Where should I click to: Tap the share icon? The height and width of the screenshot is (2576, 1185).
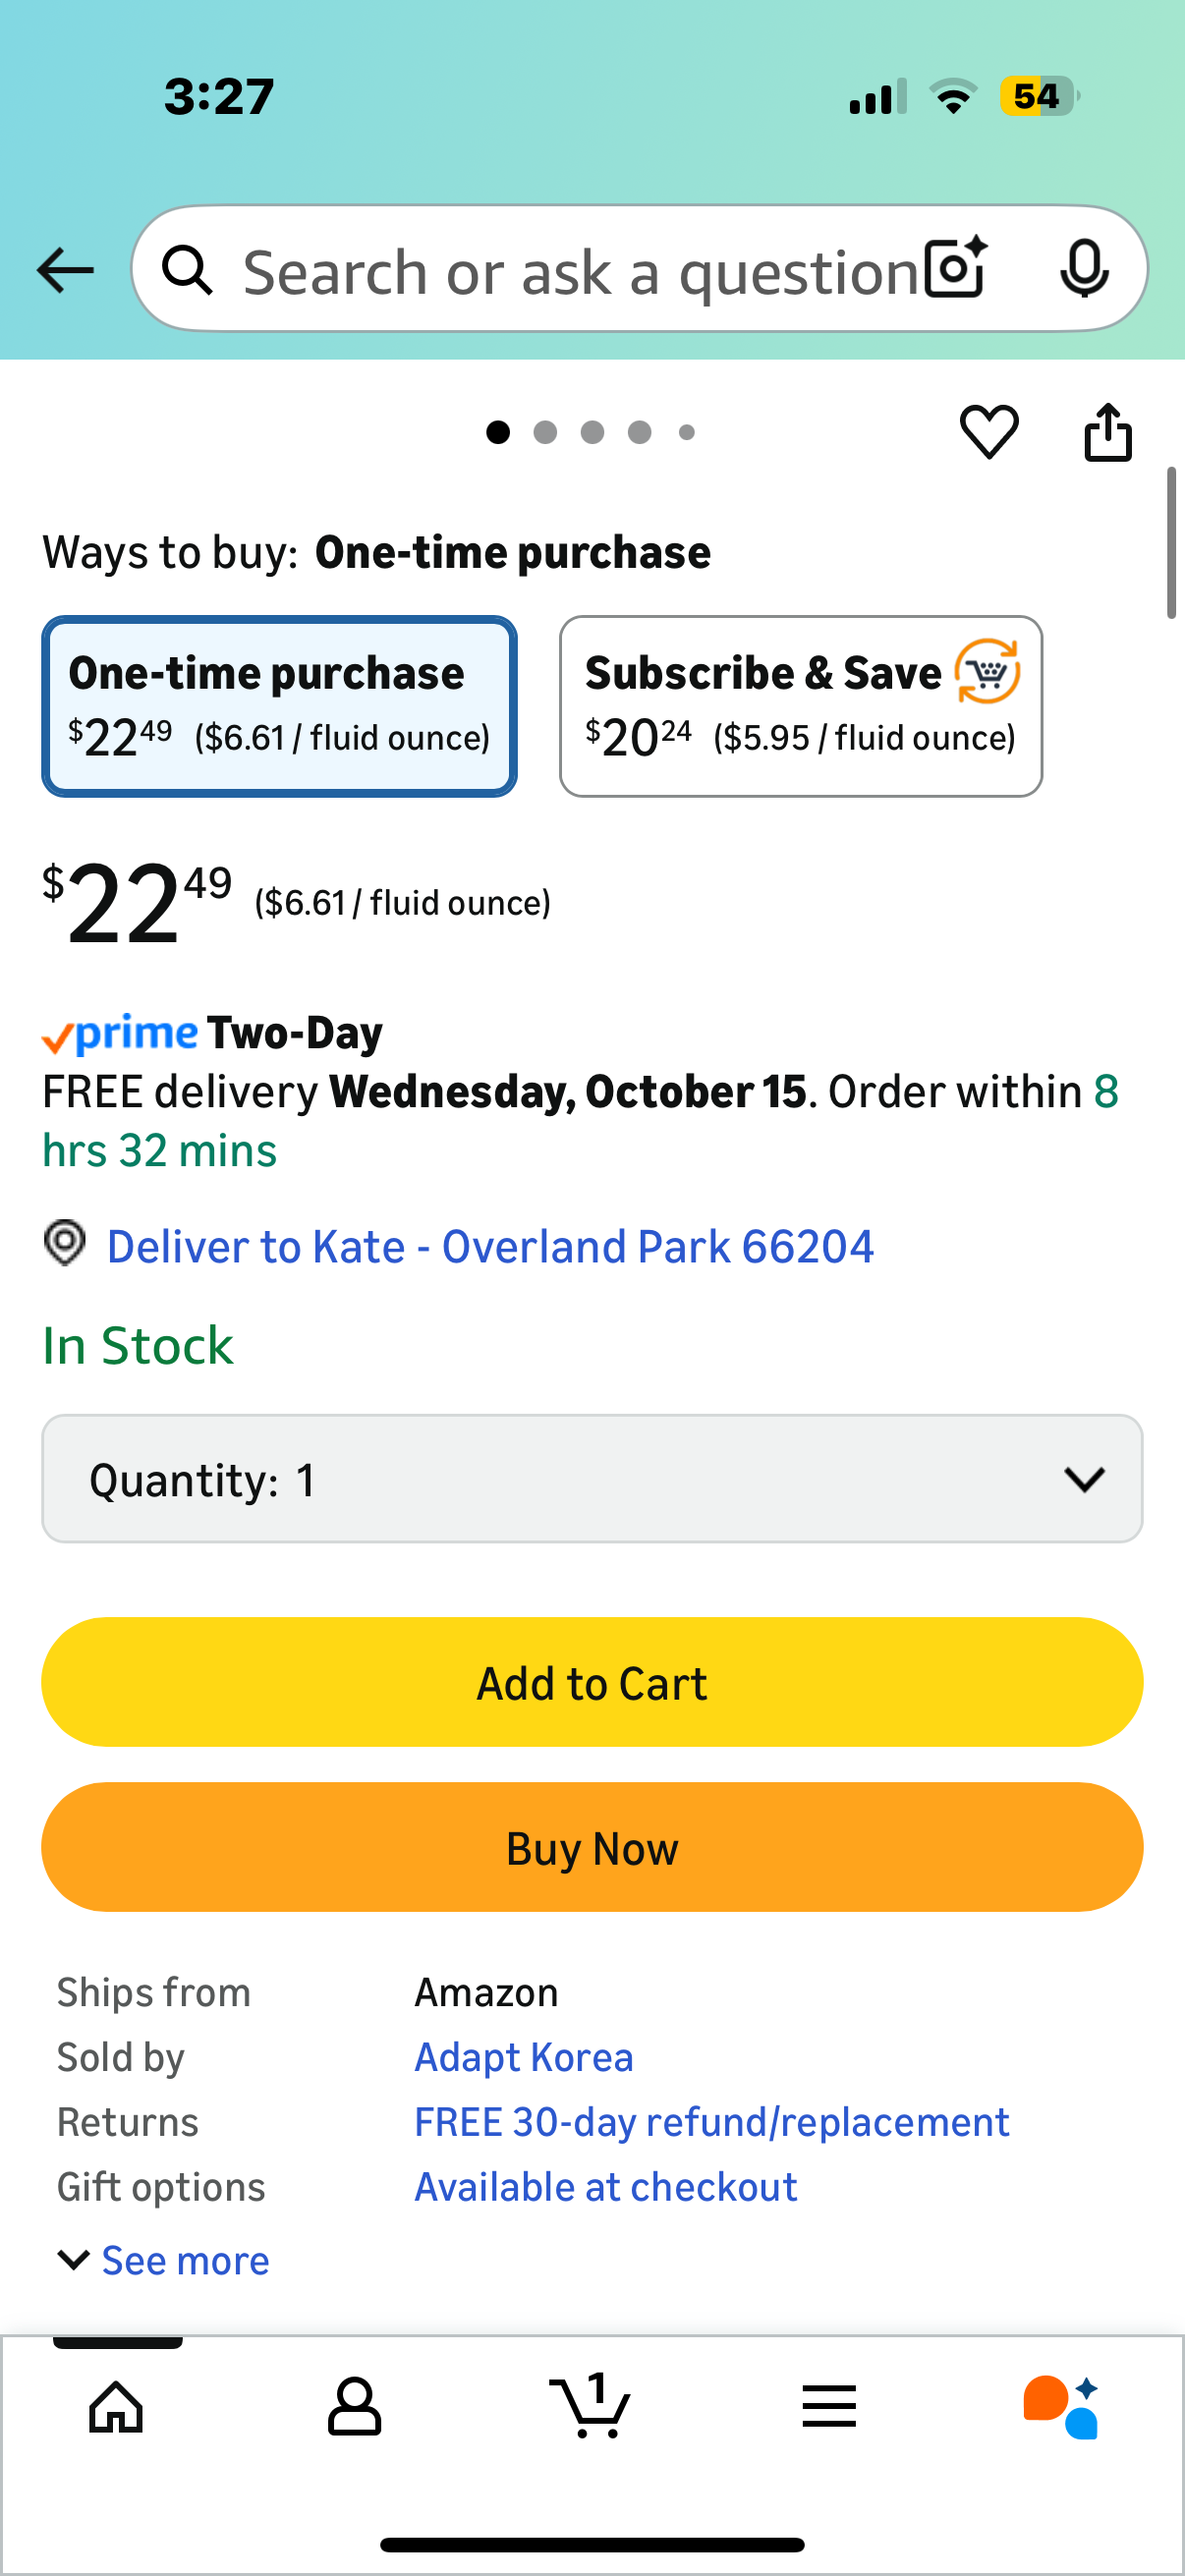1108,432
